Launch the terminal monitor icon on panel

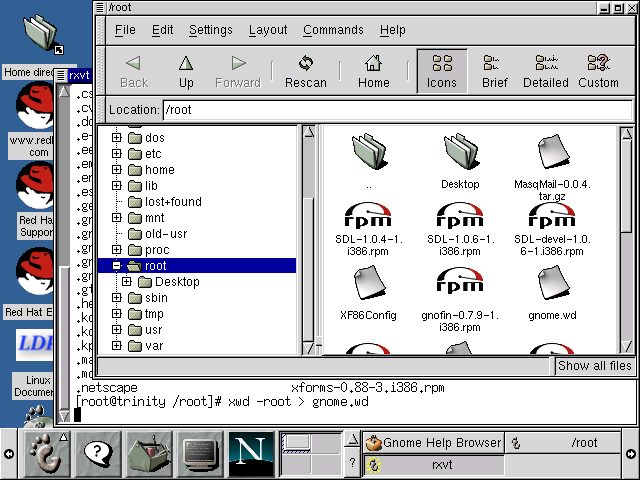point(200,454)
